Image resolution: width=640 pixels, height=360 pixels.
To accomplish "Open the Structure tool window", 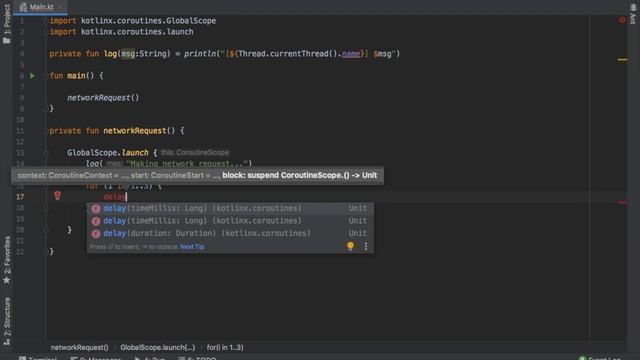I will [7, 322].
